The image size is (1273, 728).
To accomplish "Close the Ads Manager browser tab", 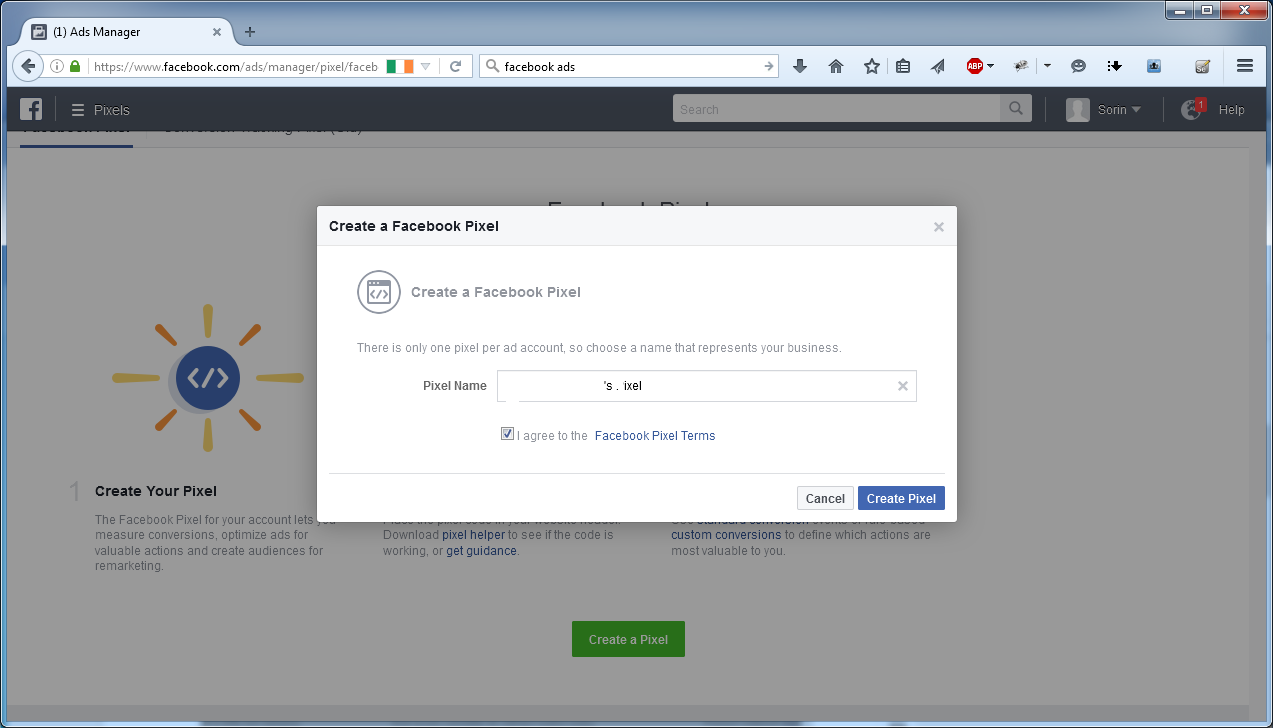I will (217, 32).
